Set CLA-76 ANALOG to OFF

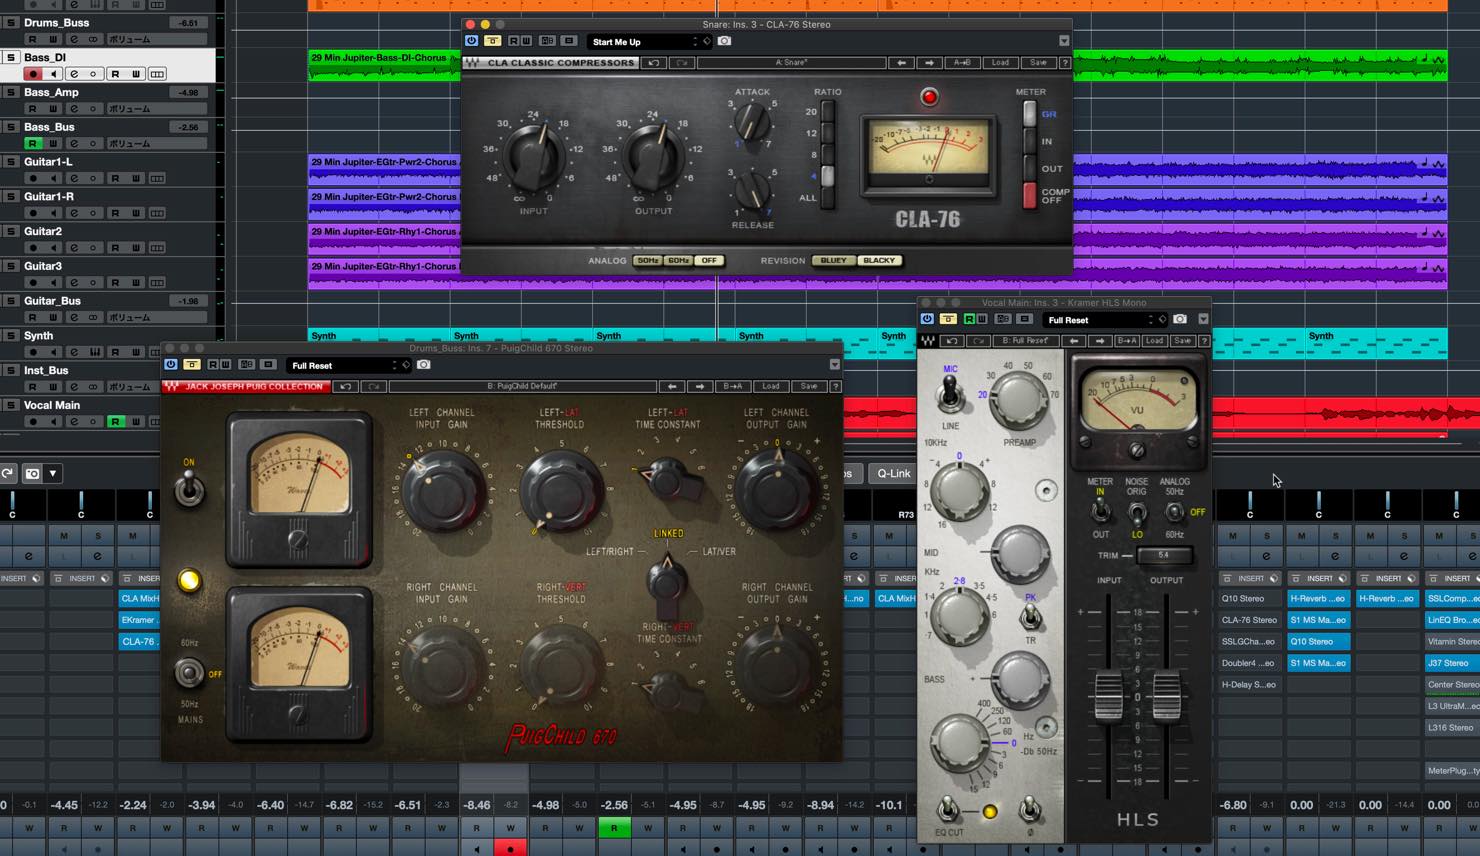pos(709,261)
